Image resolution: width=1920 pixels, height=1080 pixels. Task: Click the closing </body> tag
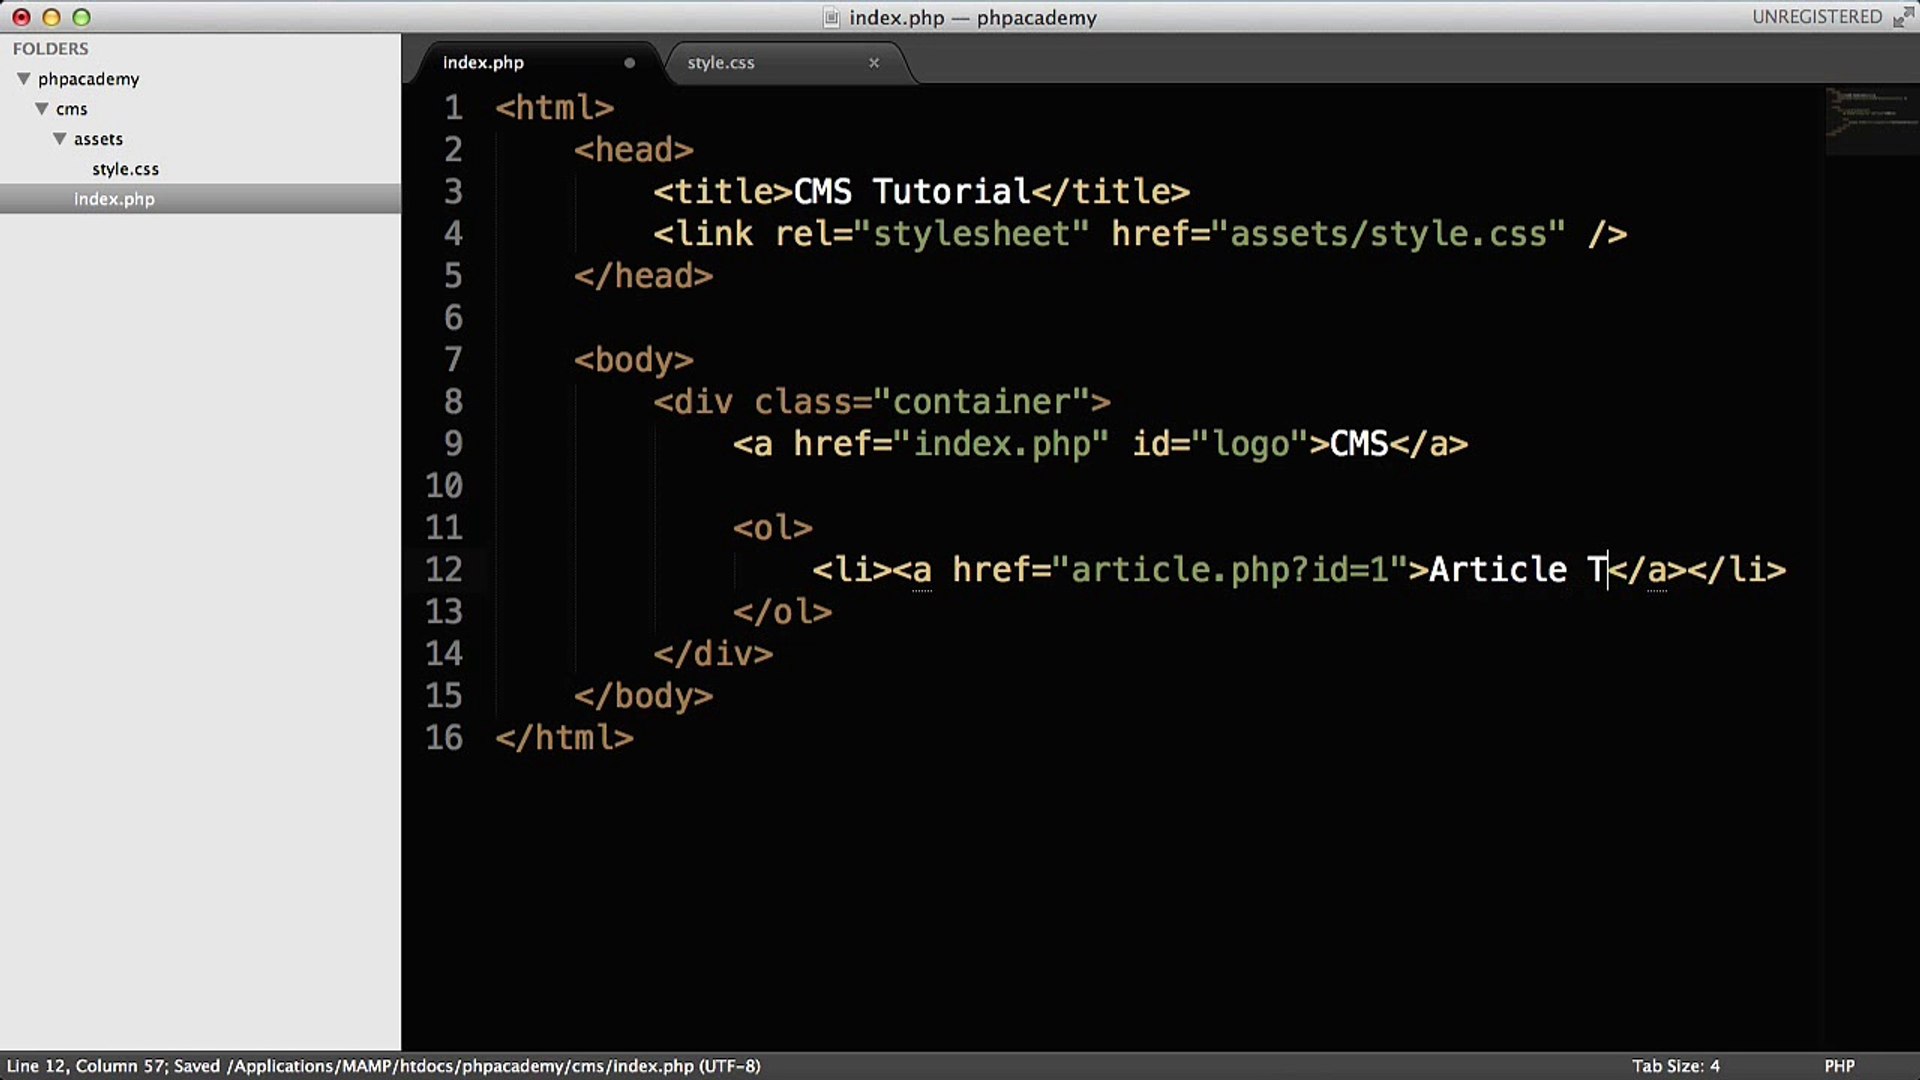643,695
